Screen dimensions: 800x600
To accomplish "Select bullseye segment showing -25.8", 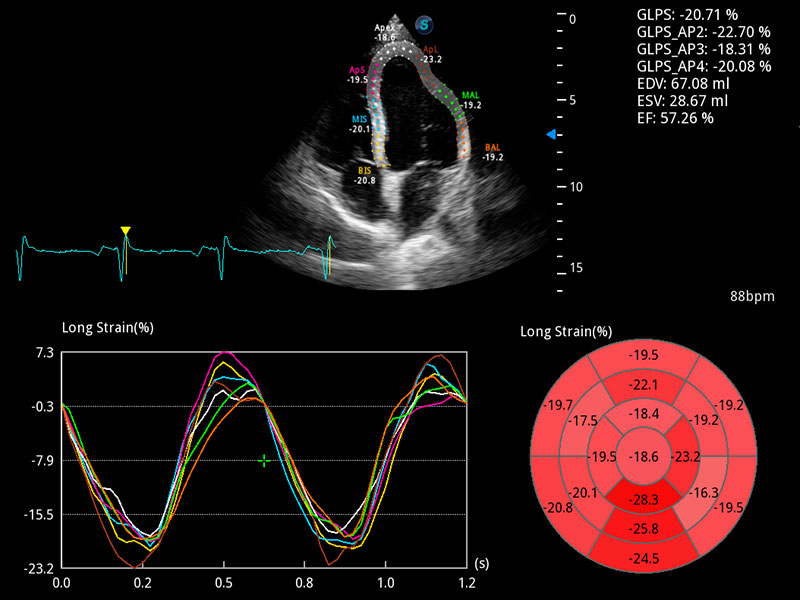I will tap(643, 529).
